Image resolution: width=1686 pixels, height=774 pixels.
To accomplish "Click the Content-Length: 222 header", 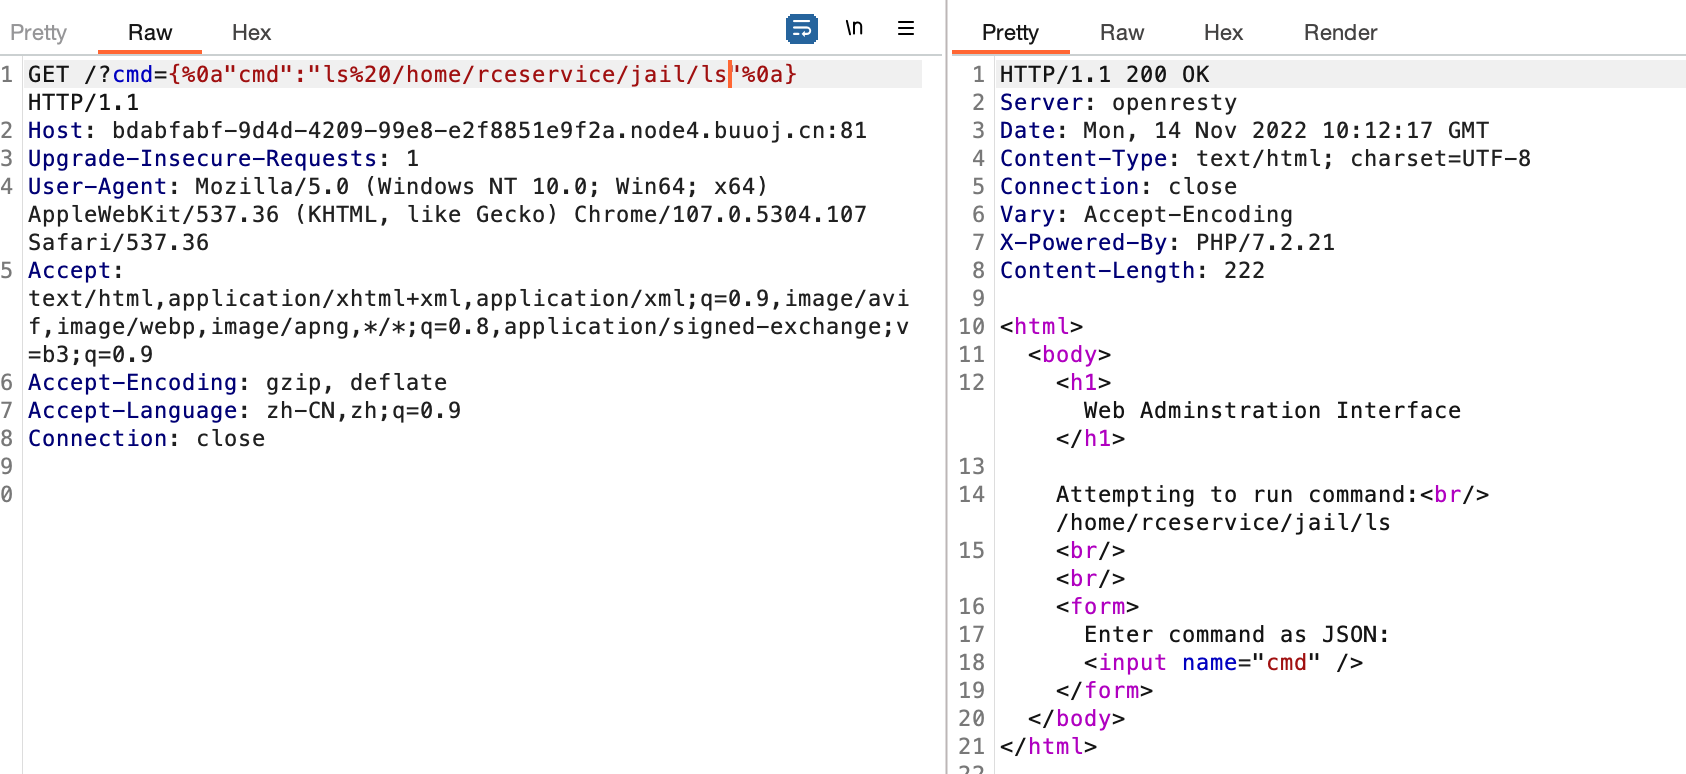I will (1132, 270).
